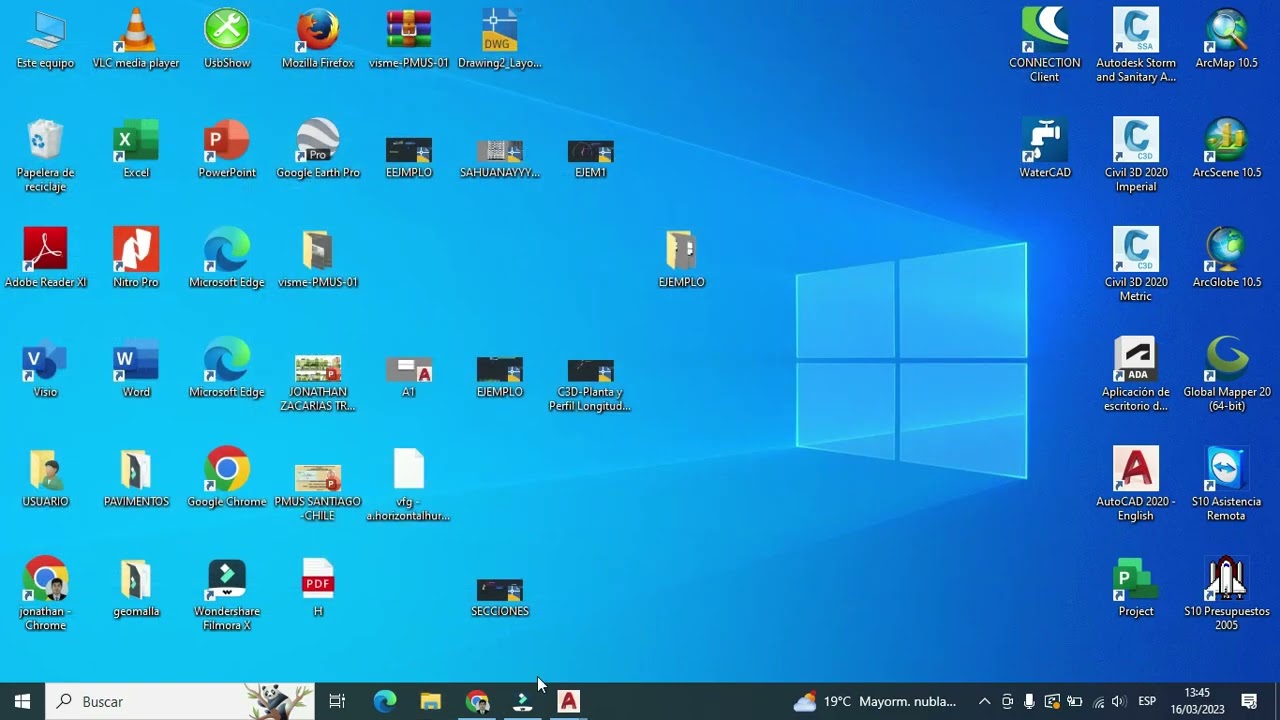Open Task View from the taskbar
1280x720 pixels.
337,701
